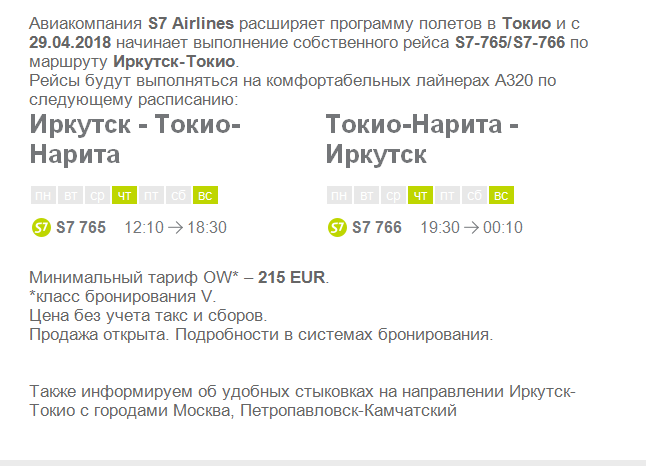Select Sunday (вс) in the Tokyo–Irkutsk schedule
This screenshot has height=466, width=646.
501,195
